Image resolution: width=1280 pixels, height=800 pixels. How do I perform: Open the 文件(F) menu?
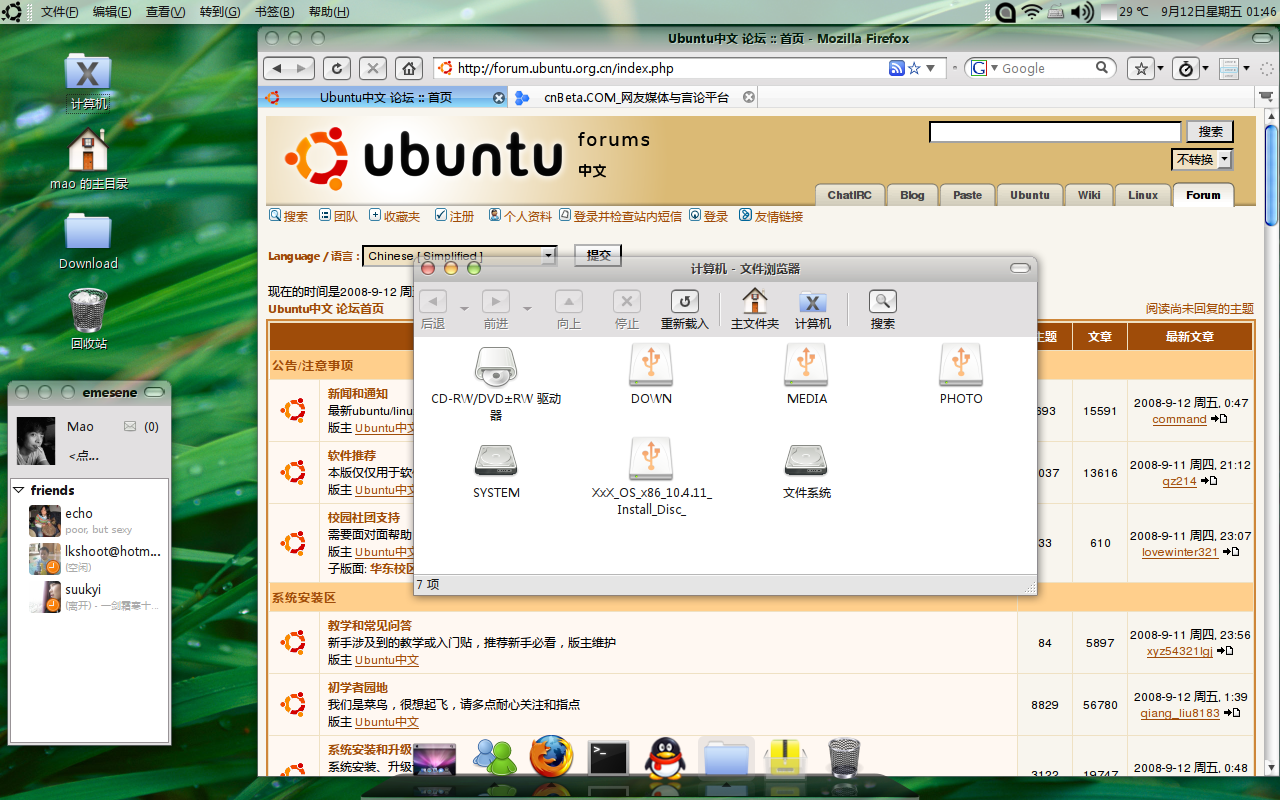click(x=59, y=12)
